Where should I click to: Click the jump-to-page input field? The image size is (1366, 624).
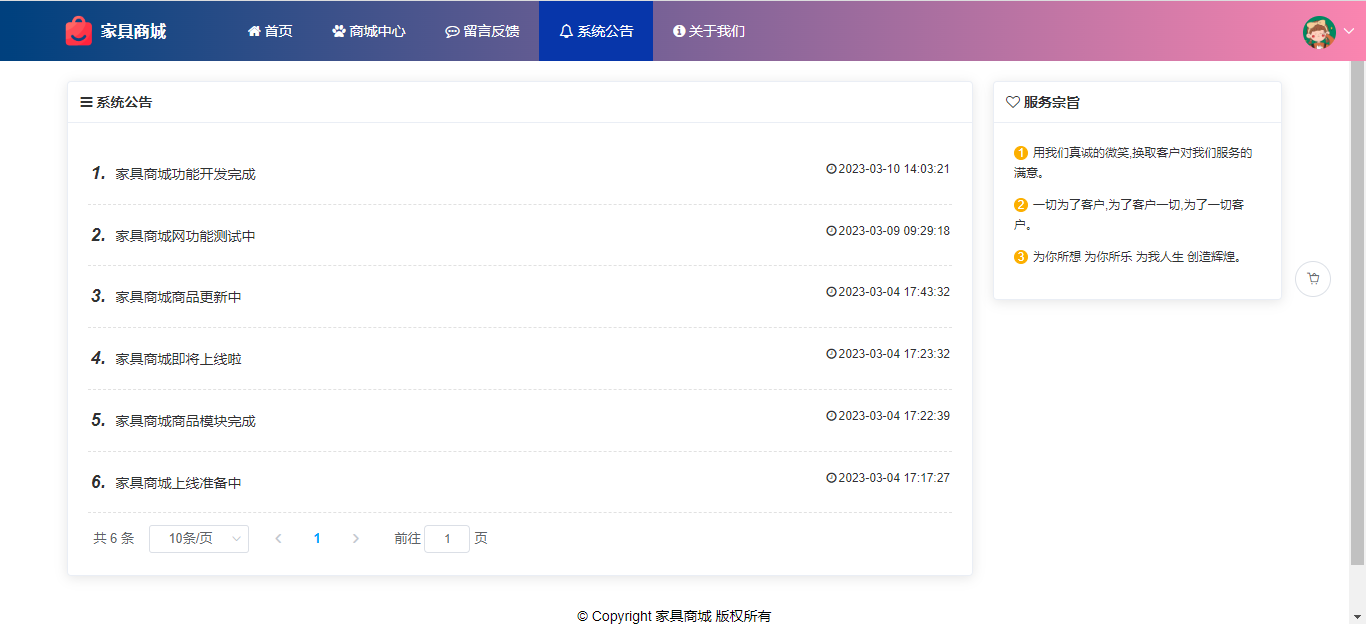447,539
